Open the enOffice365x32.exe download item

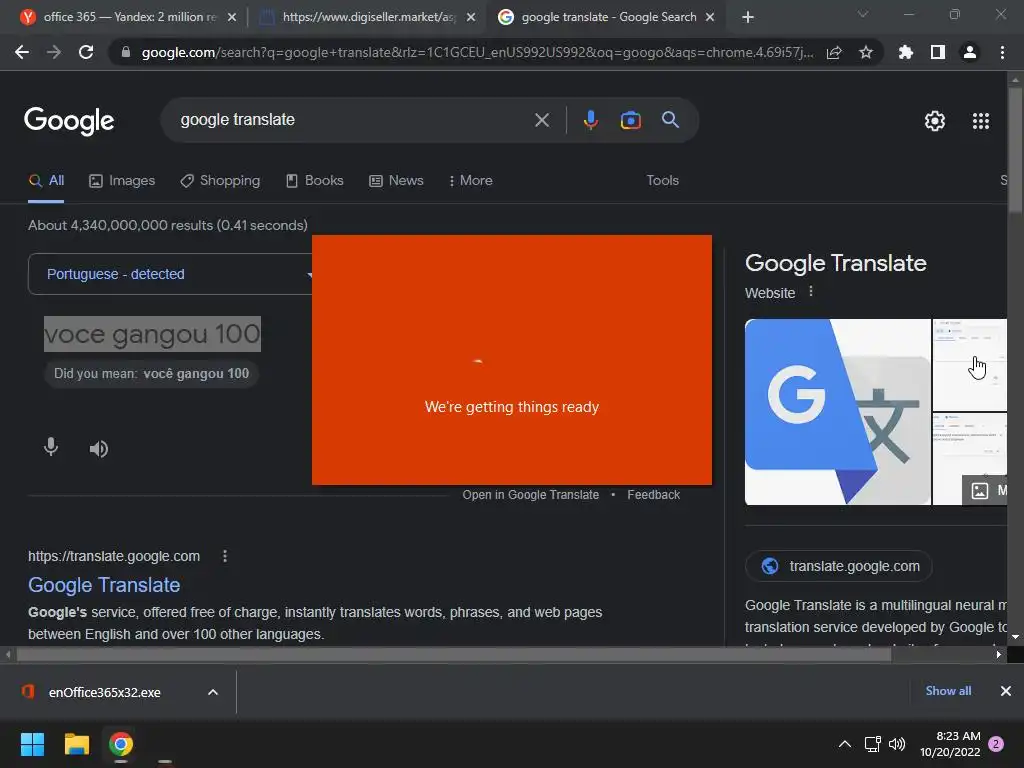pos(104,692)
